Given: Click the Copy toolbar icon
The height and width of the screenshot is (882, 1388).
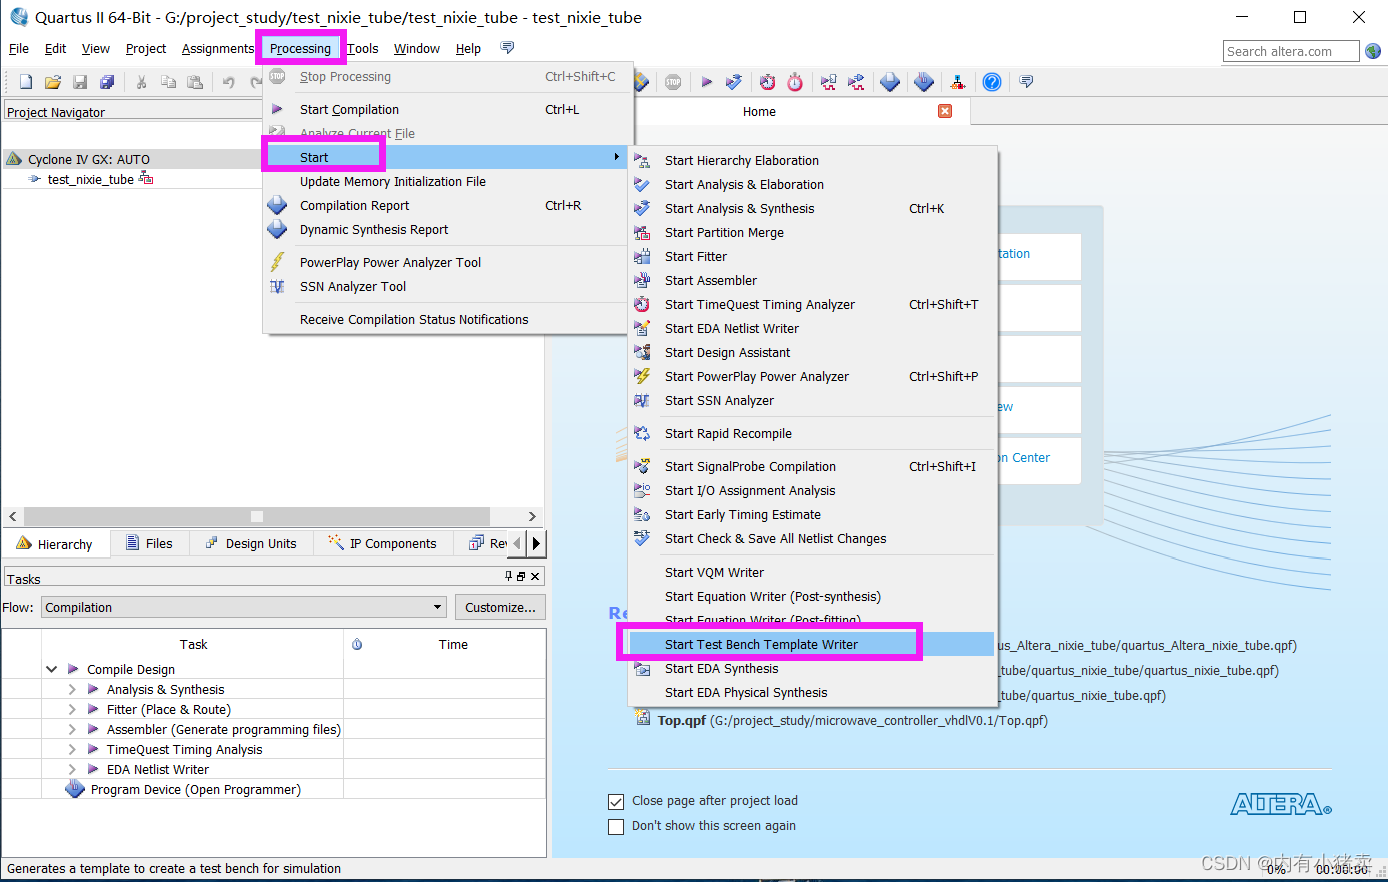Looking at the screenshot, I should (x=168, y=82).
